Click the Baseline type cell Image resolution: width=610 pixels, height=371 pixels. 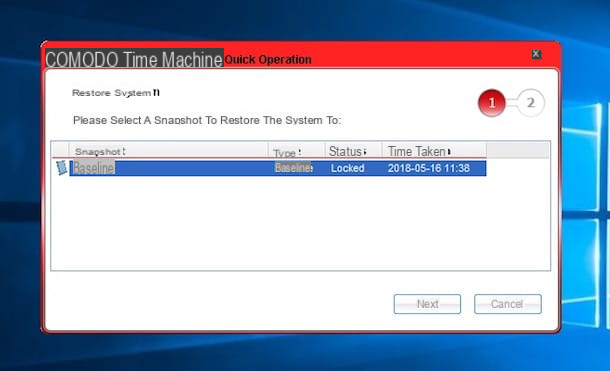click(293, 168)
